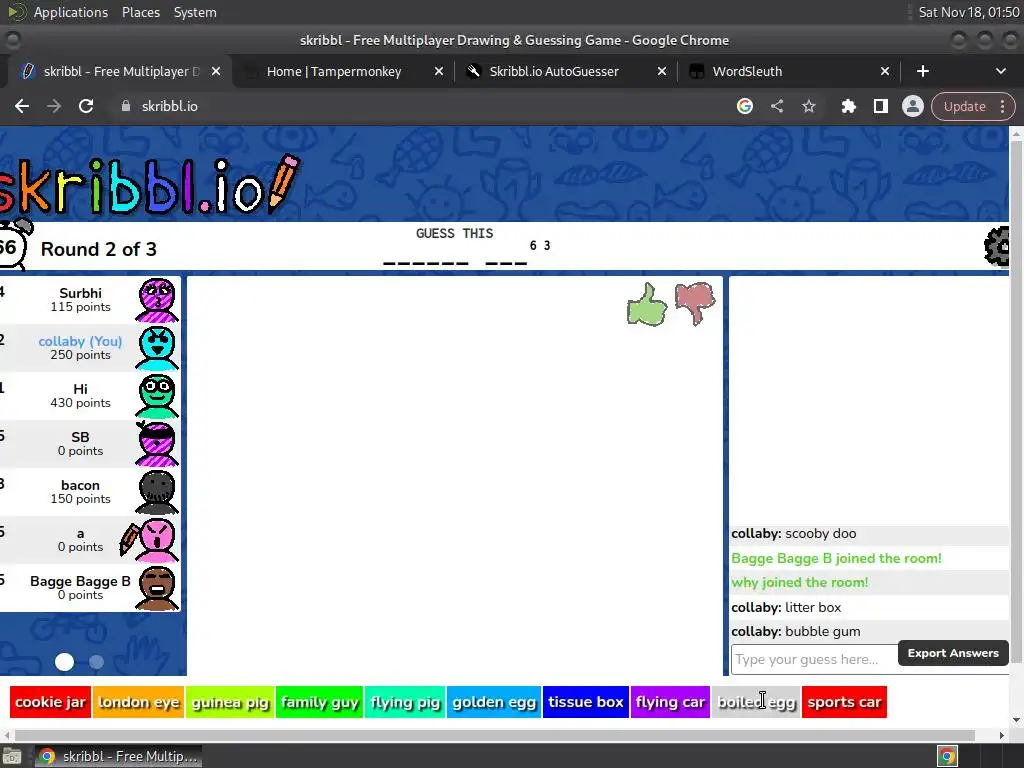The width and height of the screenshot is (1024, 768).
Task: Guess the word family guy
Action: (319, 702)
